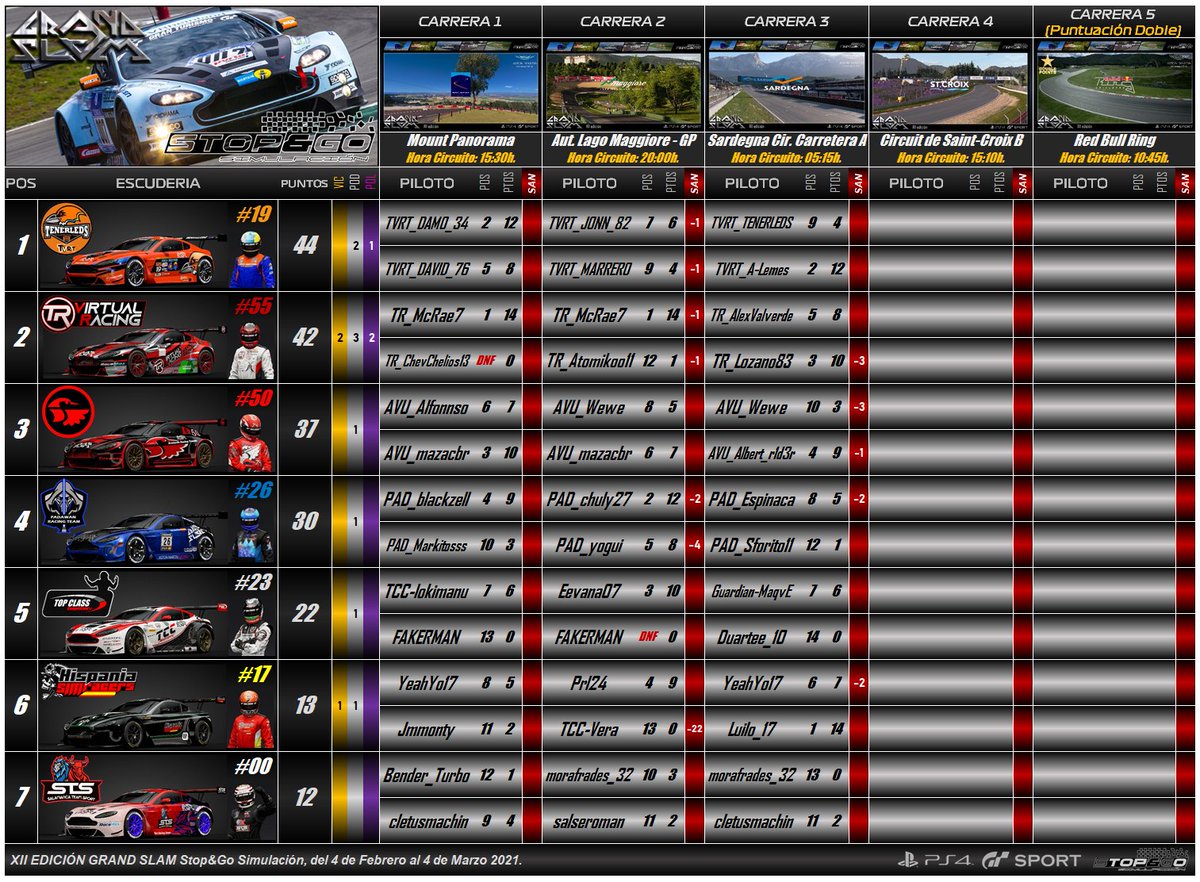Select the CARRERA 2 header
Viewport: 1200px width, 882px height.
coord(623,21)
